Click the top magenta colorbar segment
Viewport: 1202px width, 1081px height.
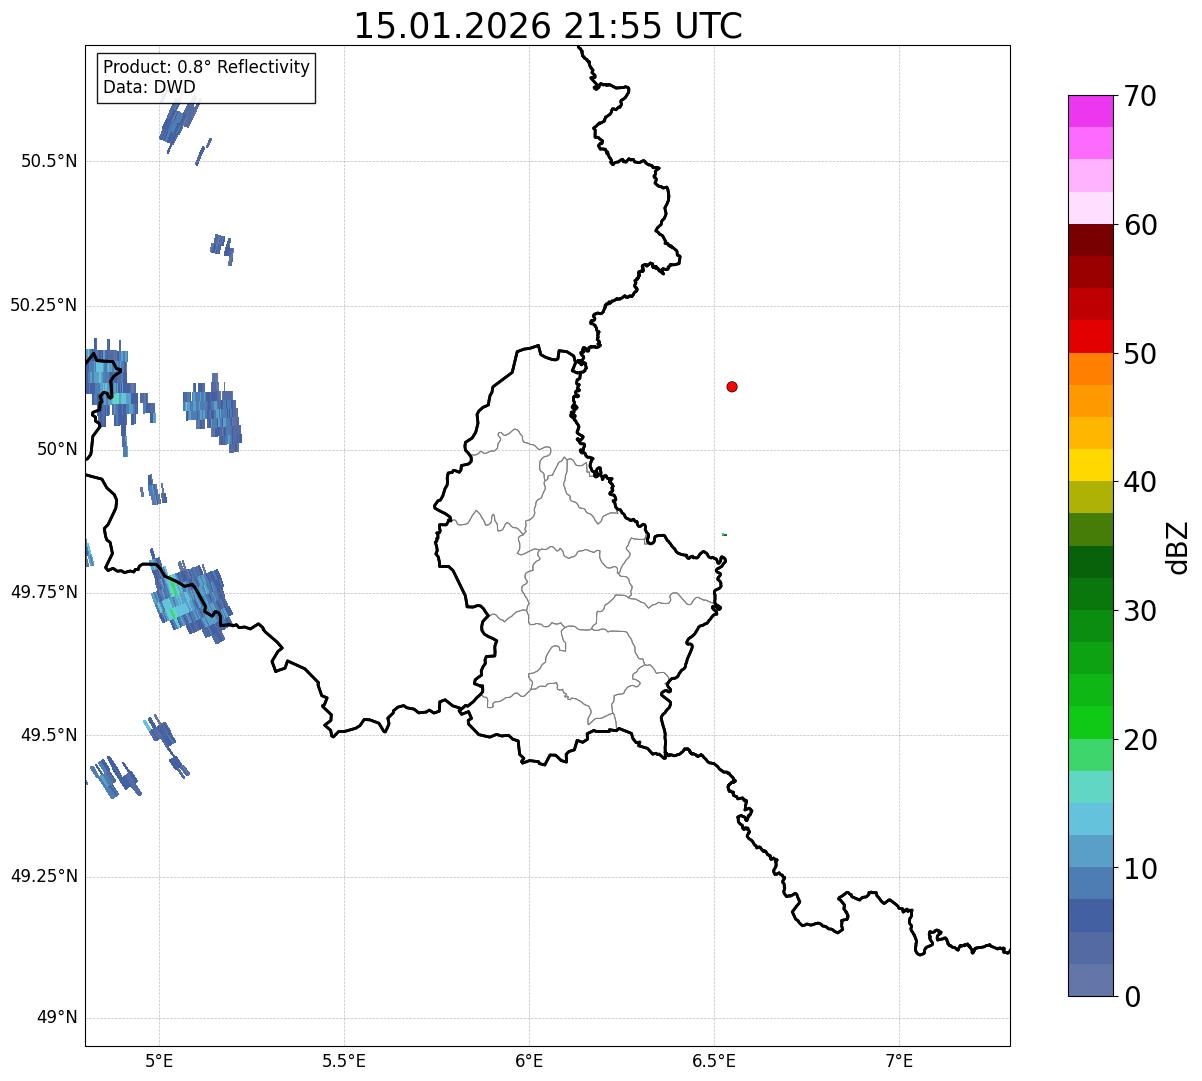click(1090, 111)
